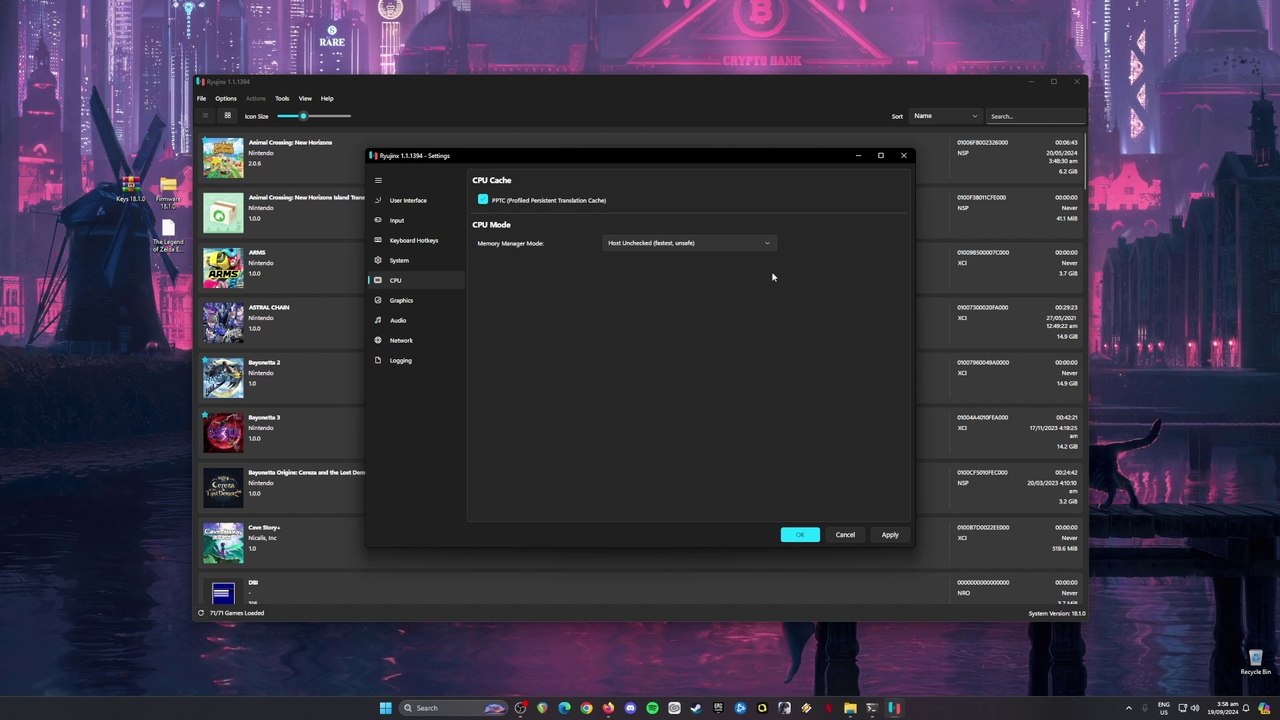Open the Logging settings section
Image resolution: width=1280 pixels, height=720 pixels.
400,360
